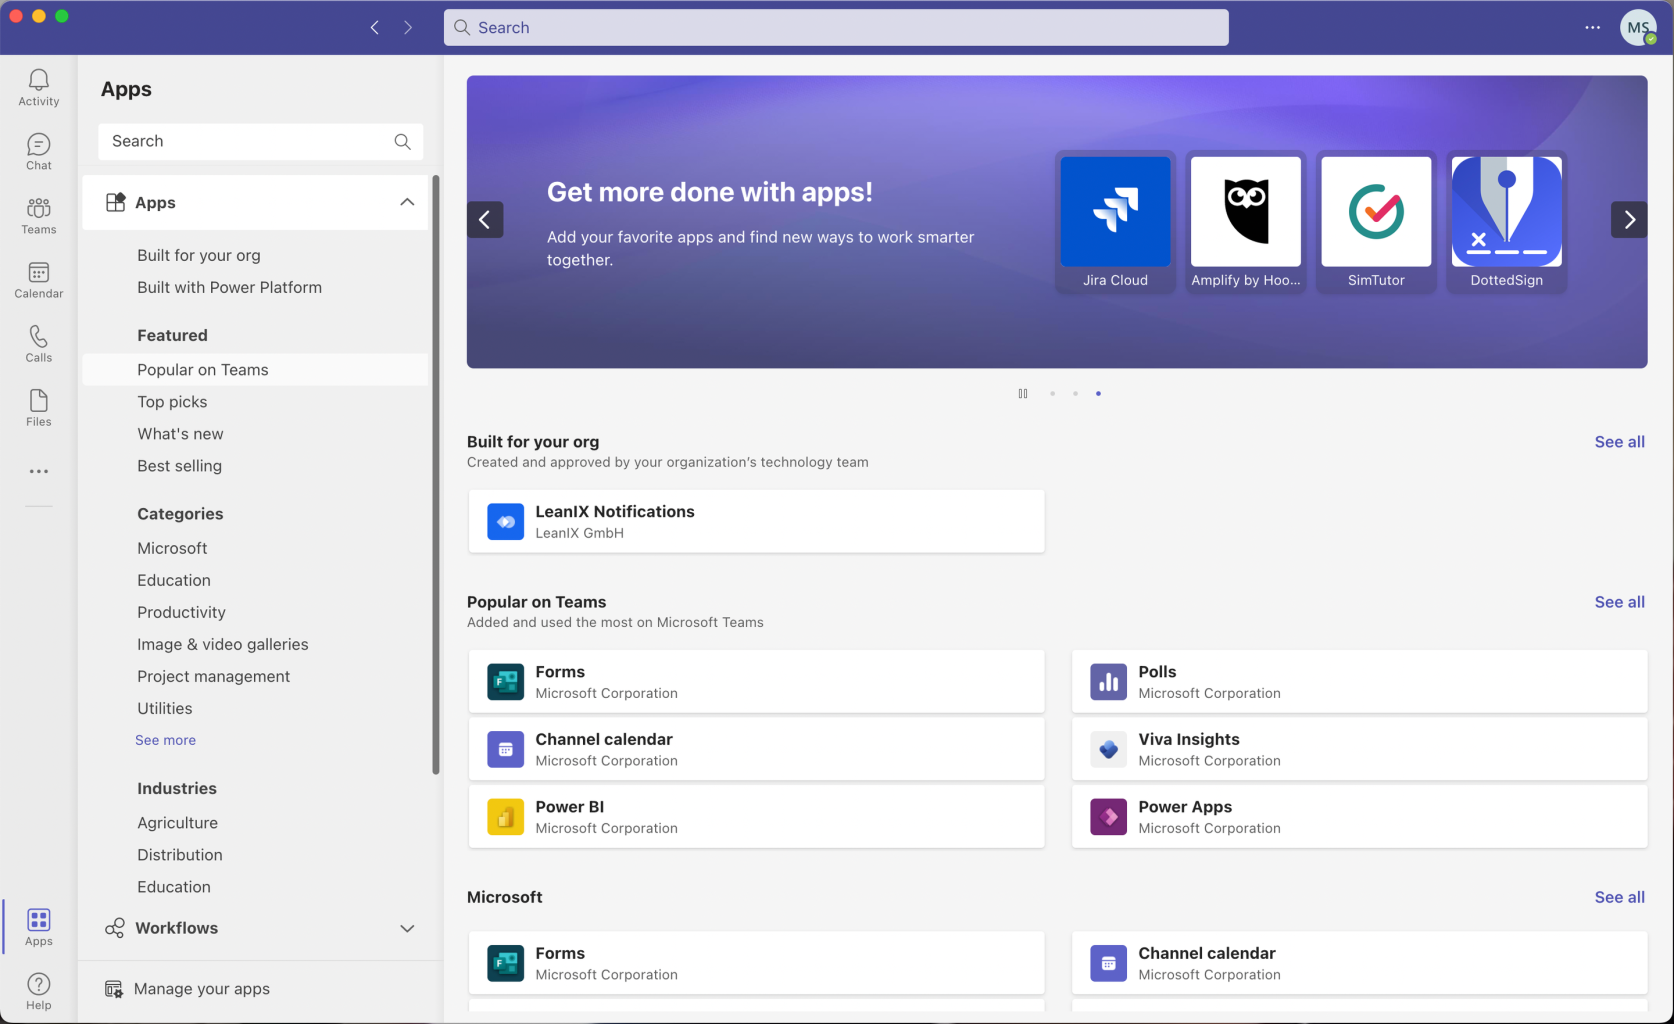The height and width of the screenshot is (1024, 1674).
Task: Click the Forms icon under Popular on Teams
Action: (505, 682)
